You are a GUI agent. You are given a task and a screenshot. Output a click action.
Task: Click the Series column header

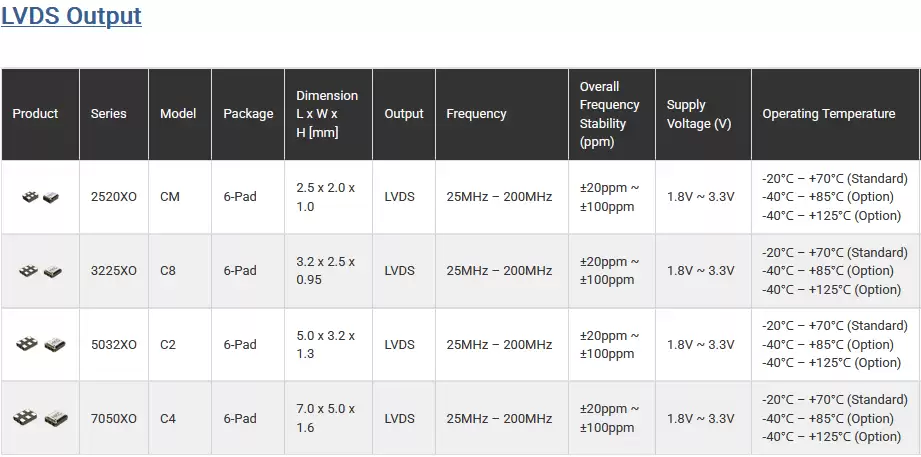pos(114,114)
